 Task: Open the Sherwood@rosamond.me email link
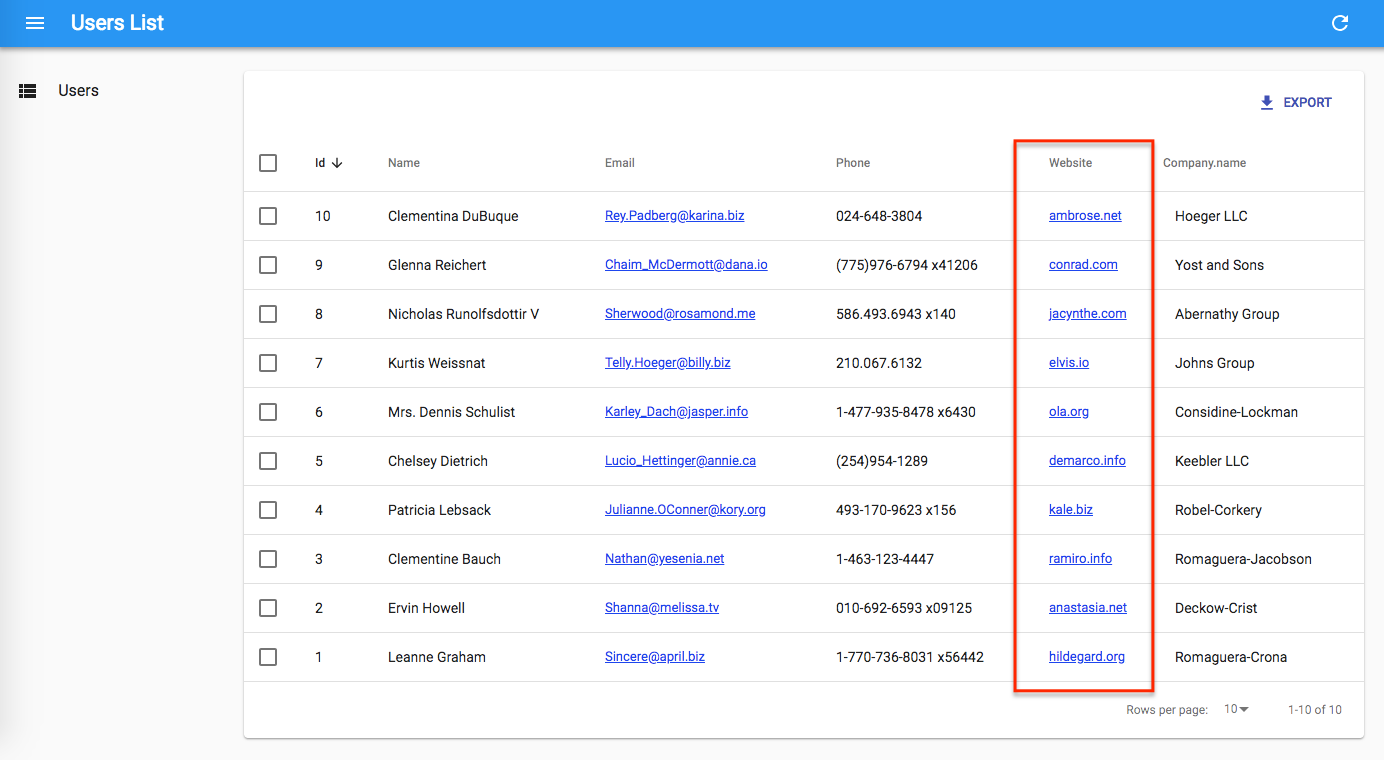[x=680, y=314]
